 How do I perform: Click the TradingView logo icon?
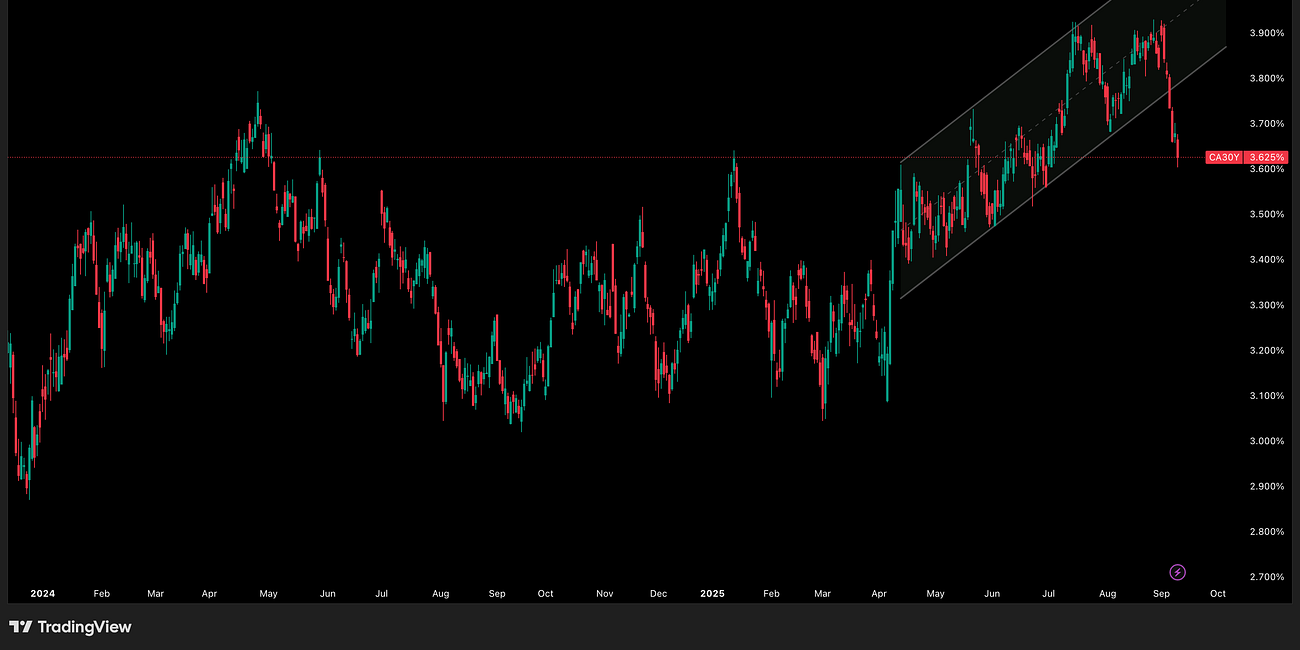pyautogui.click(x=22, y=628)
